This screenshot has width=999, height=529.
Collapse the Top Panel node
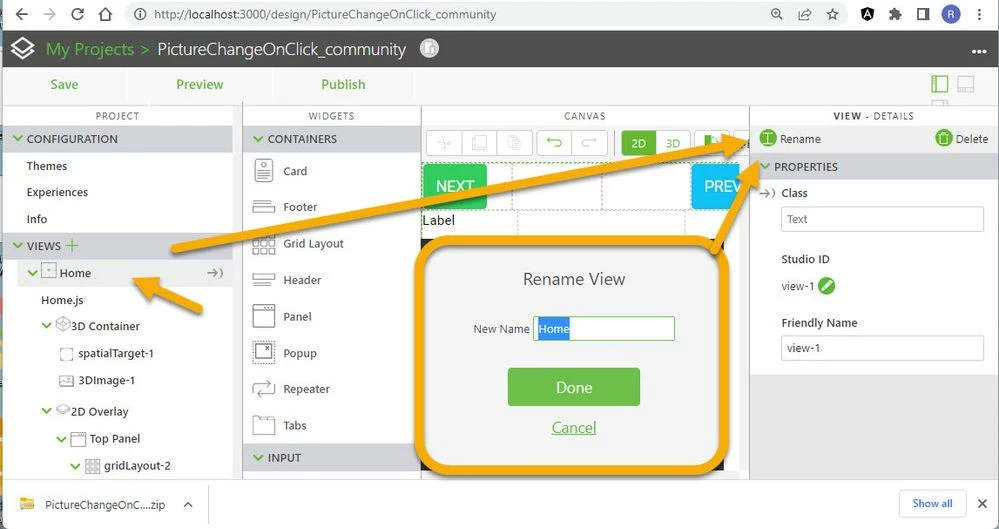click(x=61, y=438)
